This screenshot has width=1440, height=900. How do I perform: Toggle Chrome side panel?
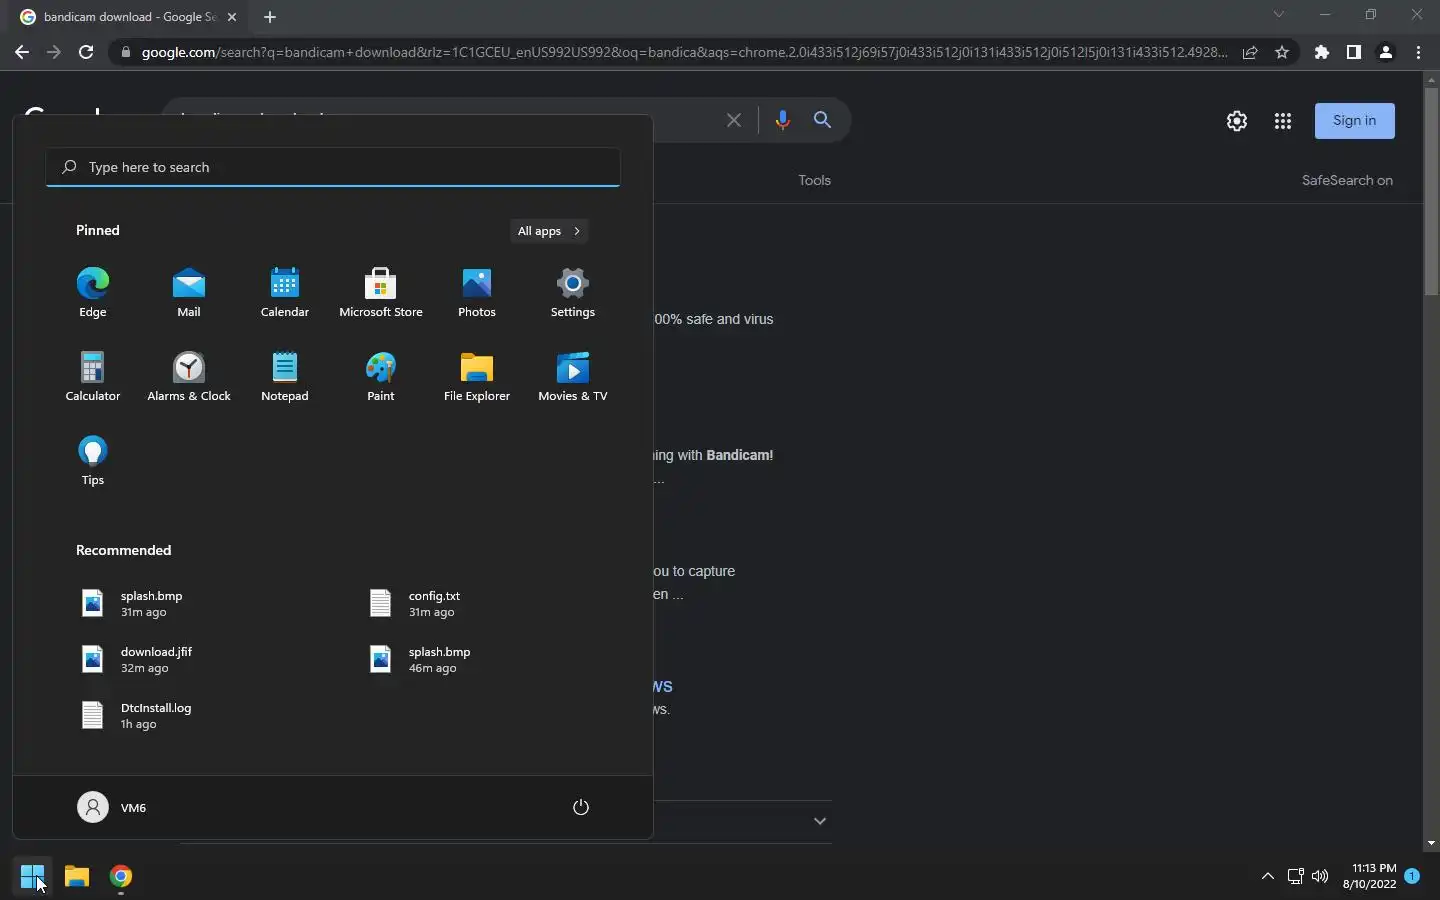[x=1354, y=52]
